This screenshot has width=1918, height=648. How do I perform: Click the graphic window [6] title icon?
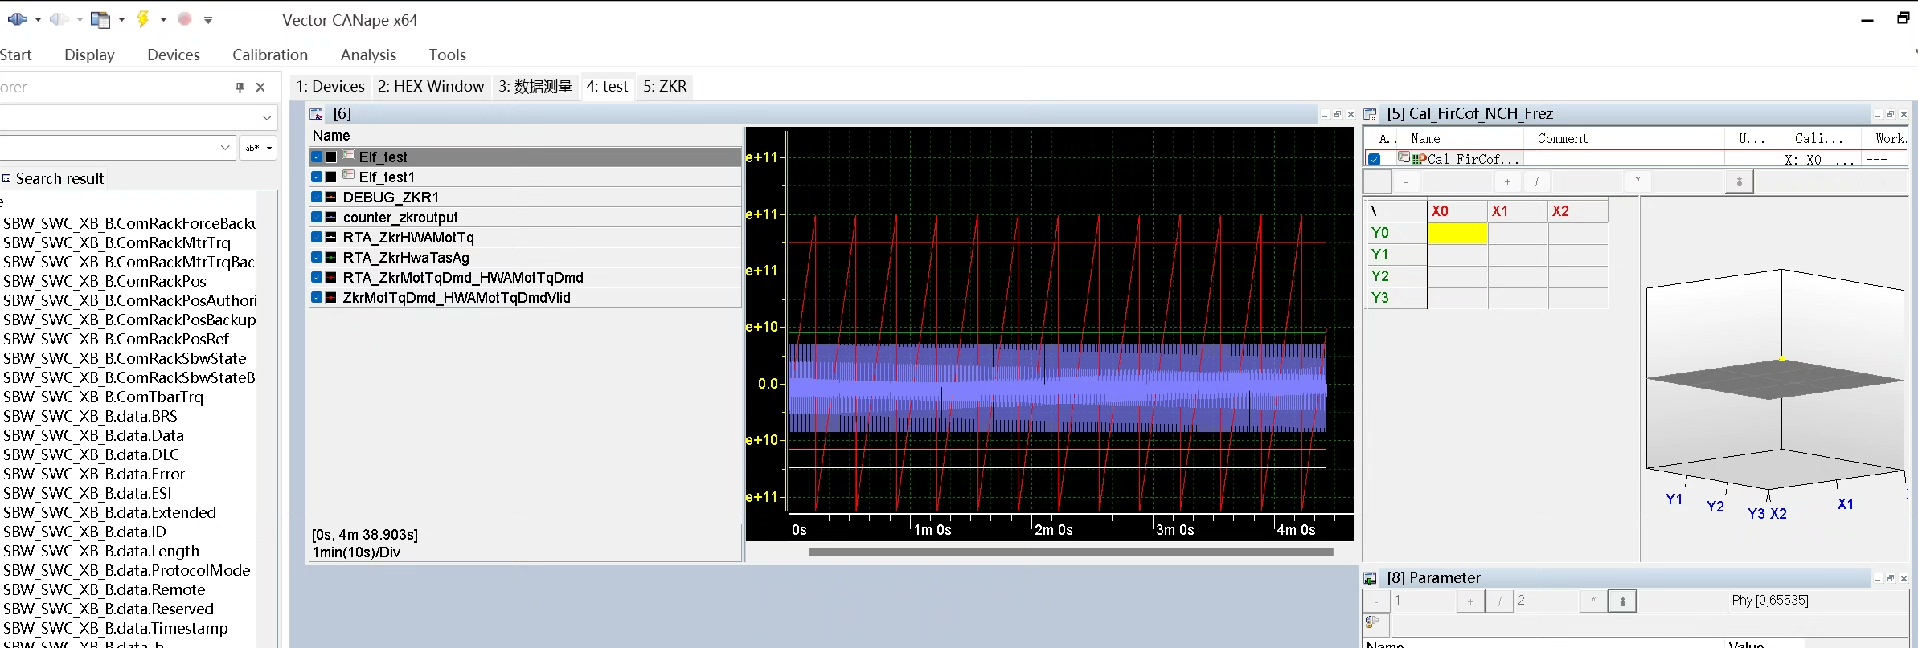click(x=316, y=115)
